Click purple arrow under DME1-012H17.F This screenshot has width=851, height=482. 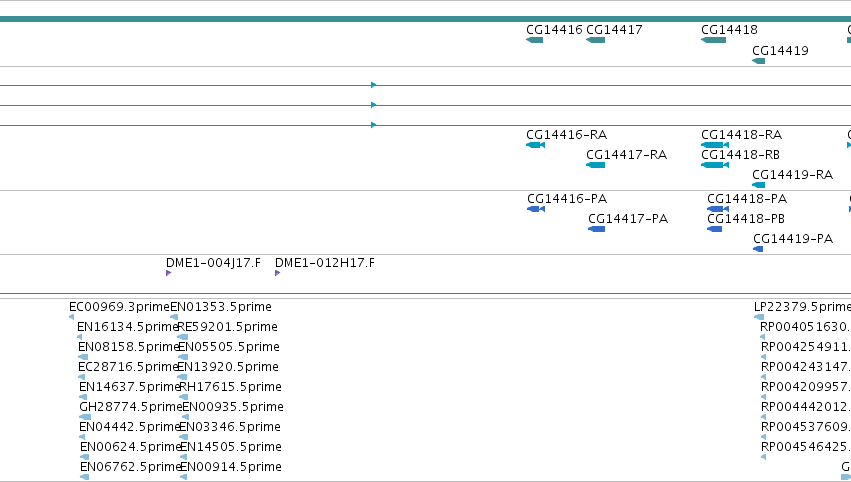click(277, 273)
